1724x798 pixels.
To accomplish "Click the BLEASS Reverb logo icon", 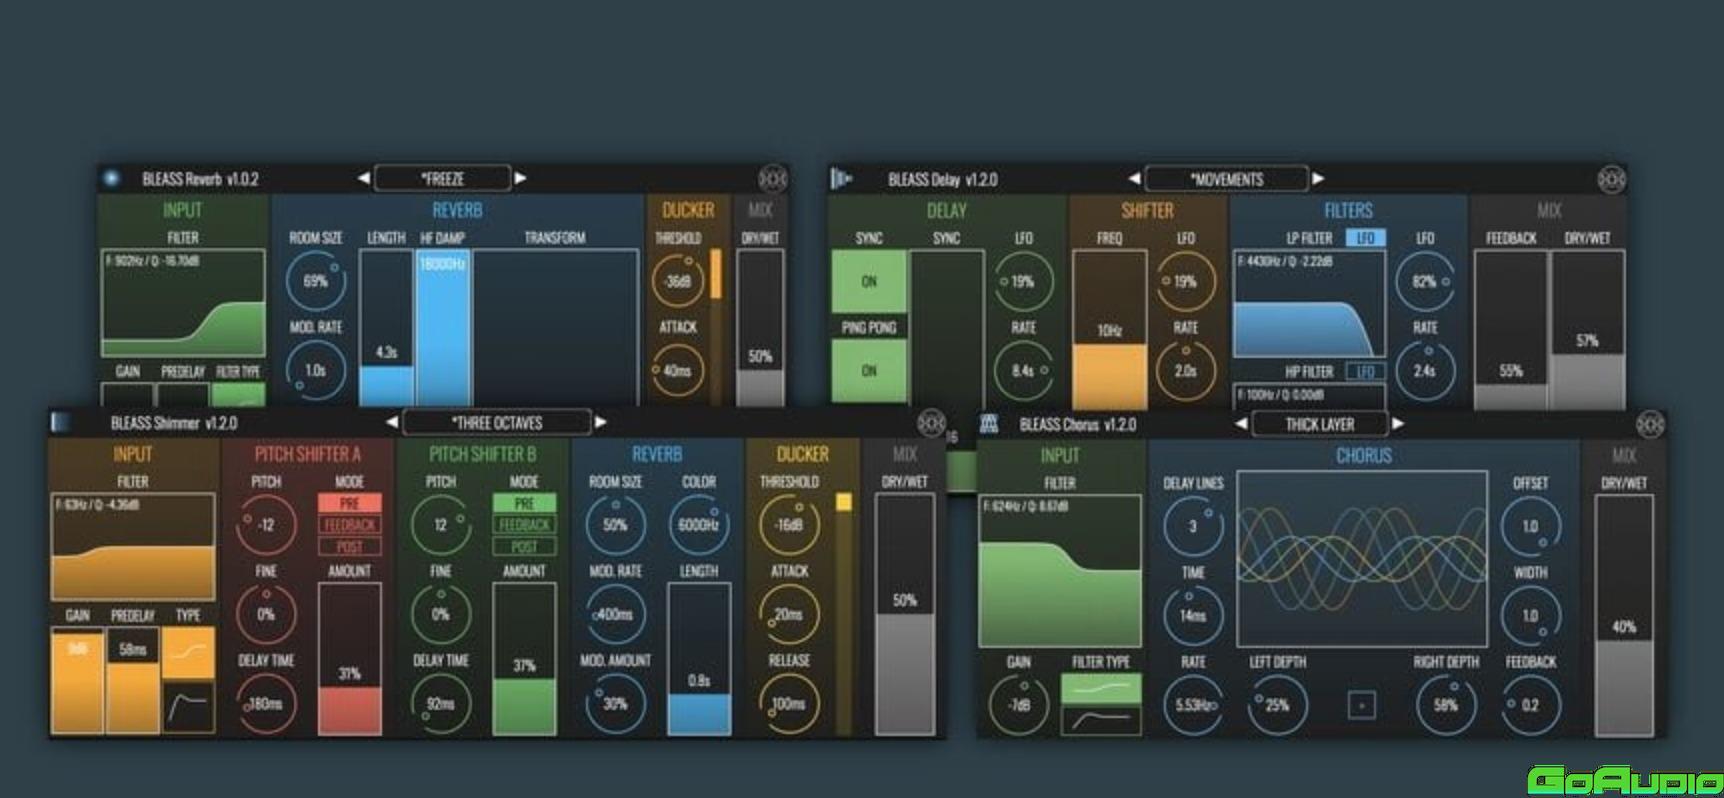I will click(x=111, y=178).
